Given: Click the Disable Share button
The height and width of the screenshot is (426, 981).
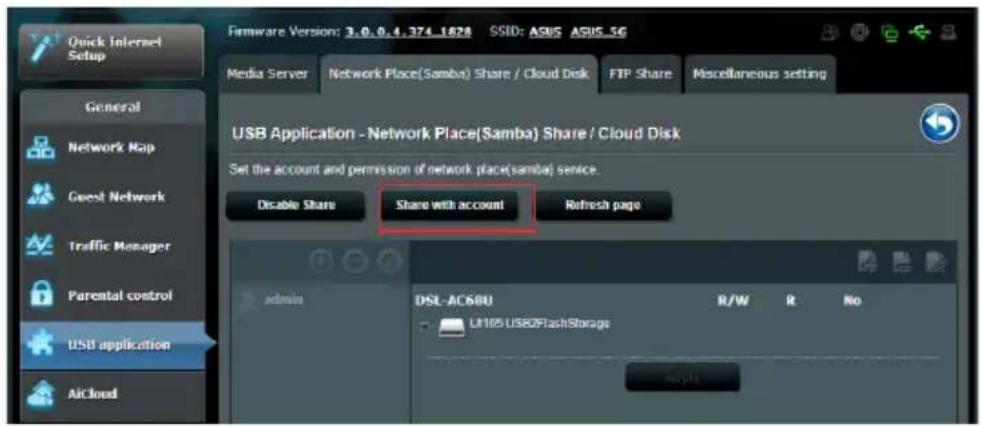Looking at the screenshot, I should 295,206.
